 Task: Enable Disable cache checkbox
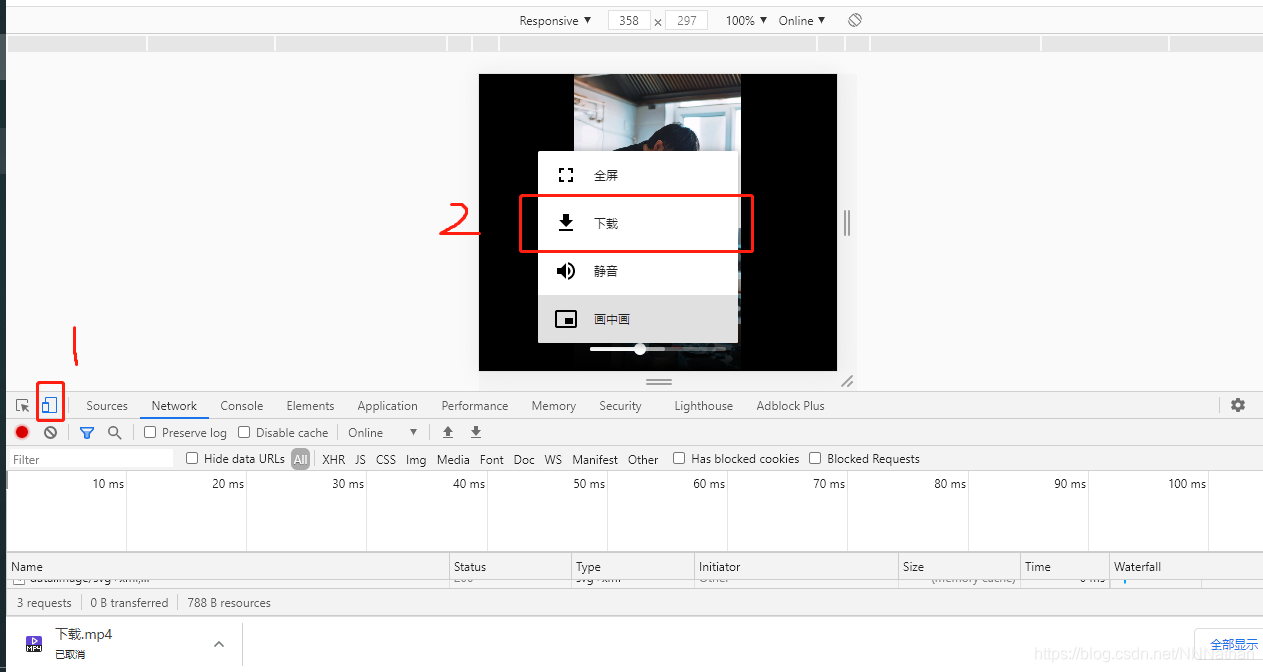point(244,432)
